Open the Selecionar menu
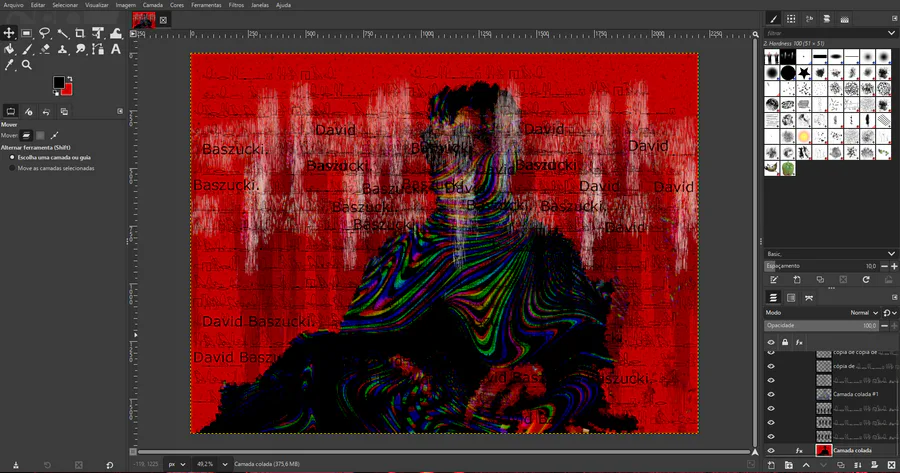This screenshot has height=473, width=900. 65,5
